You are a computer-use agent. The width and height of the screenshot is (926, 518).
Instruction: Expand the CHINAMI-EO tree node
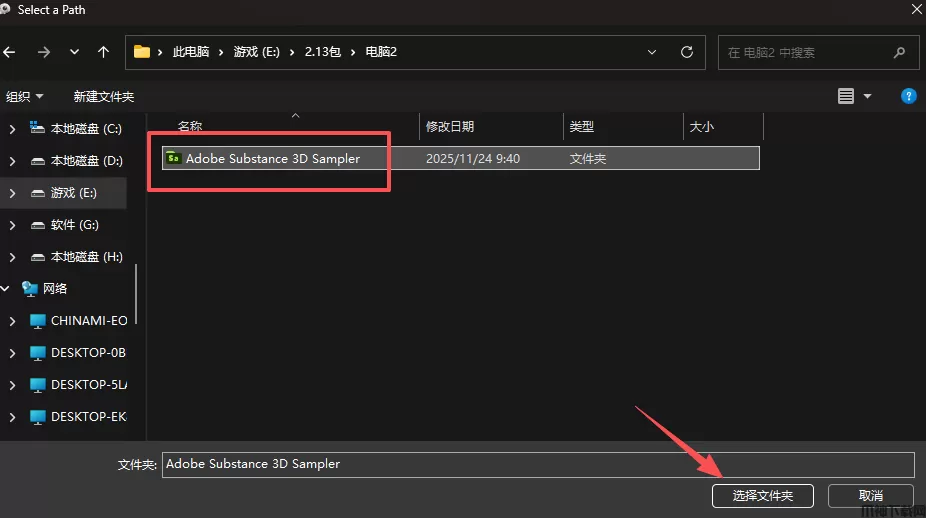click(12, 320)
